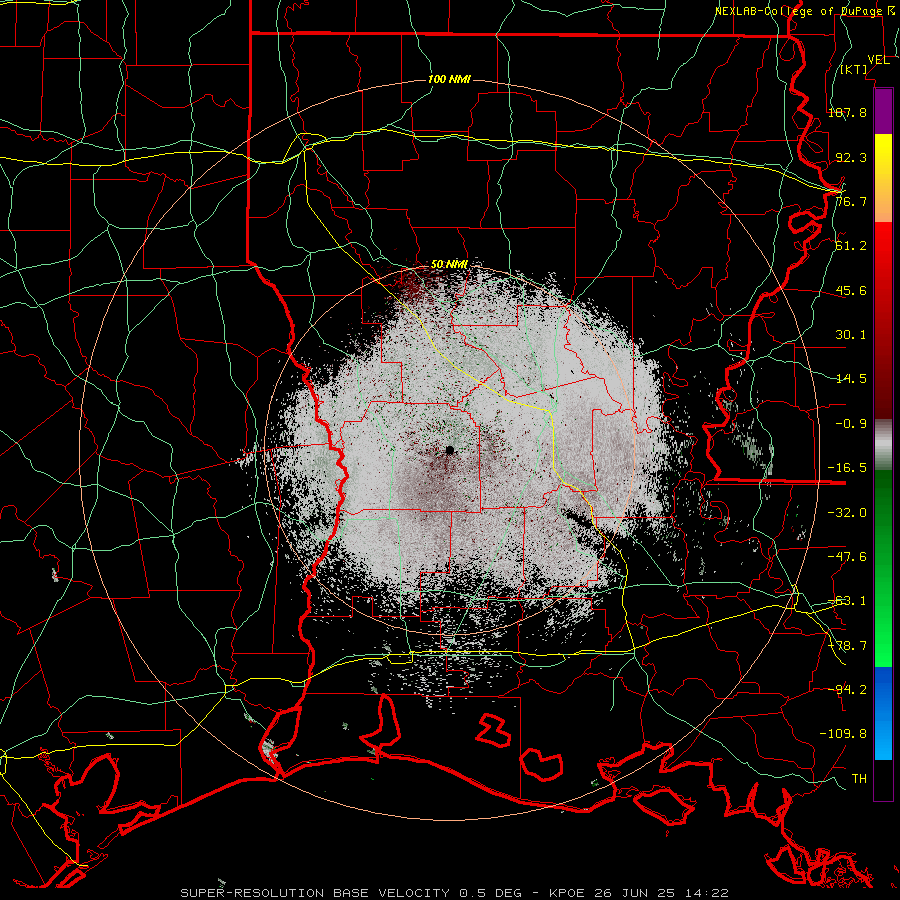Click the 45.6 velocity scale value
The width and height of the screenshot is (900, 900).
click(851, 290)
